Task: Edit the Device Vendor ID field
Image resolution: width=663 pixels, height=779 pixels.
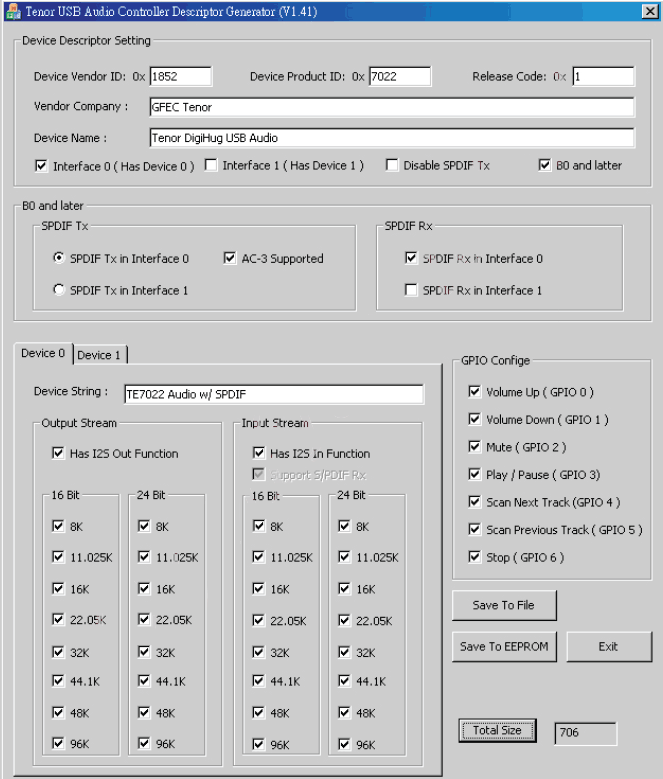Action: [x=181, y=77]
